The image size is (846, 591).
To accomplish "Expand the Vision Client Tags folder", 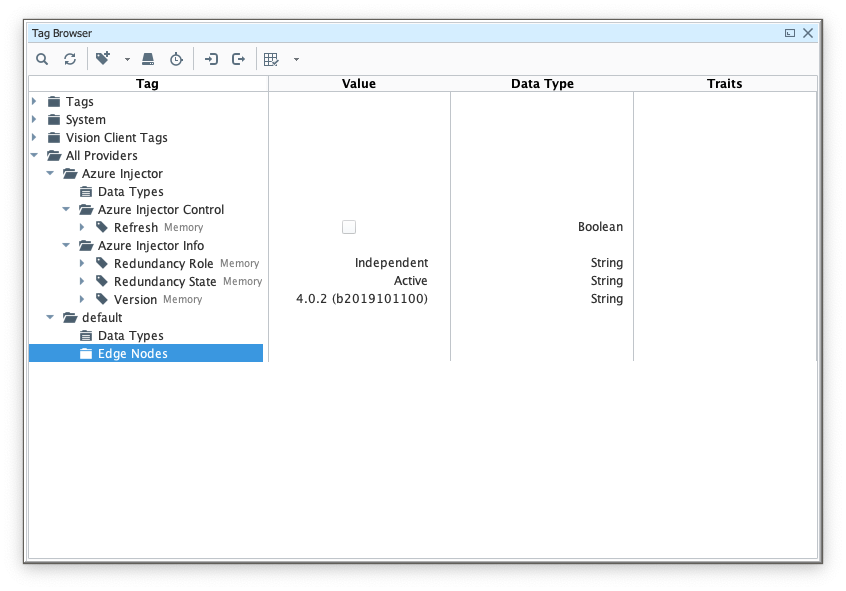I will [34, 137].
